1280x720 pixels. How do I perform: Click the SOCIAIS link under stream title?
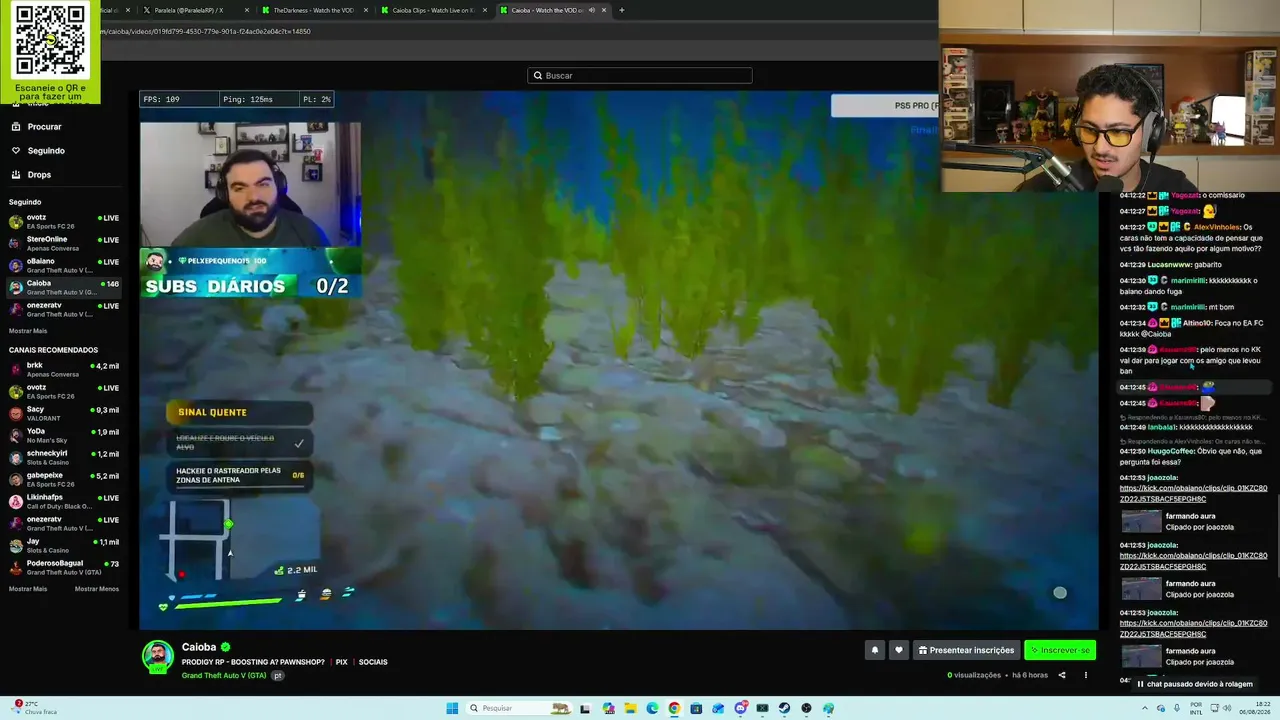click(x=373, y=662)
